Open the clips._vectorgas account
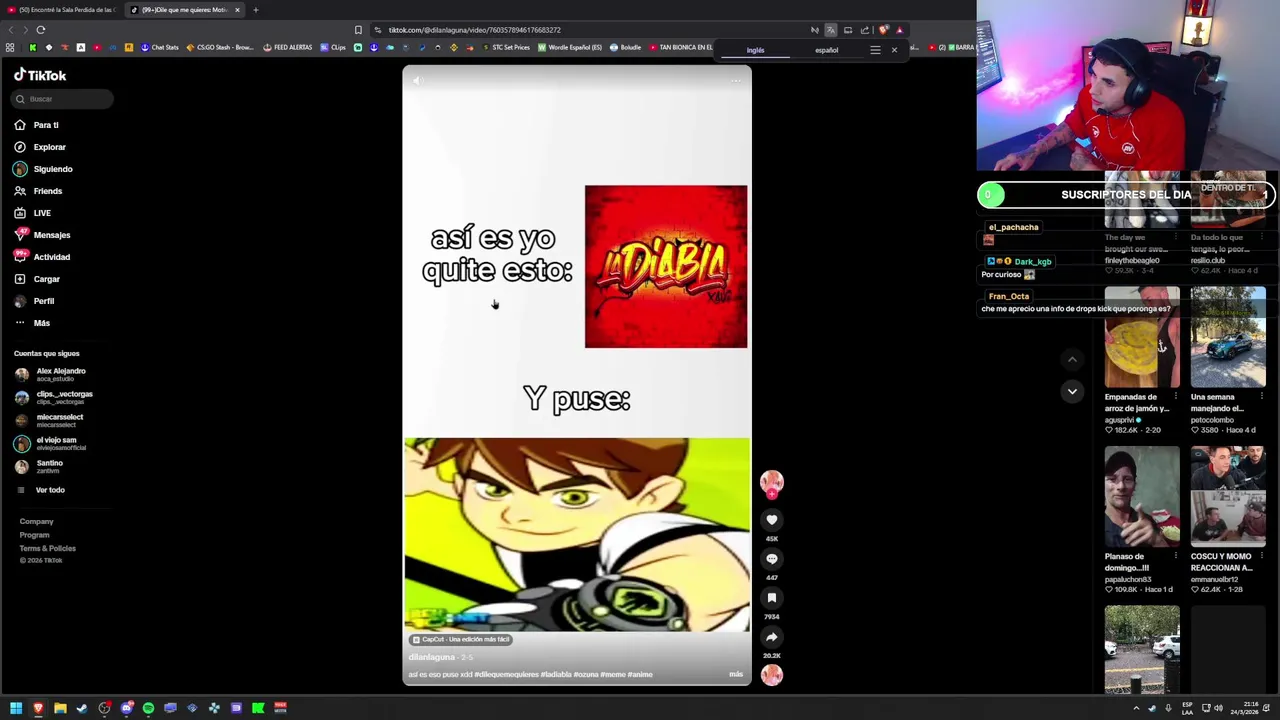Viewport: 1280px width, 720px height. point(54,397)
